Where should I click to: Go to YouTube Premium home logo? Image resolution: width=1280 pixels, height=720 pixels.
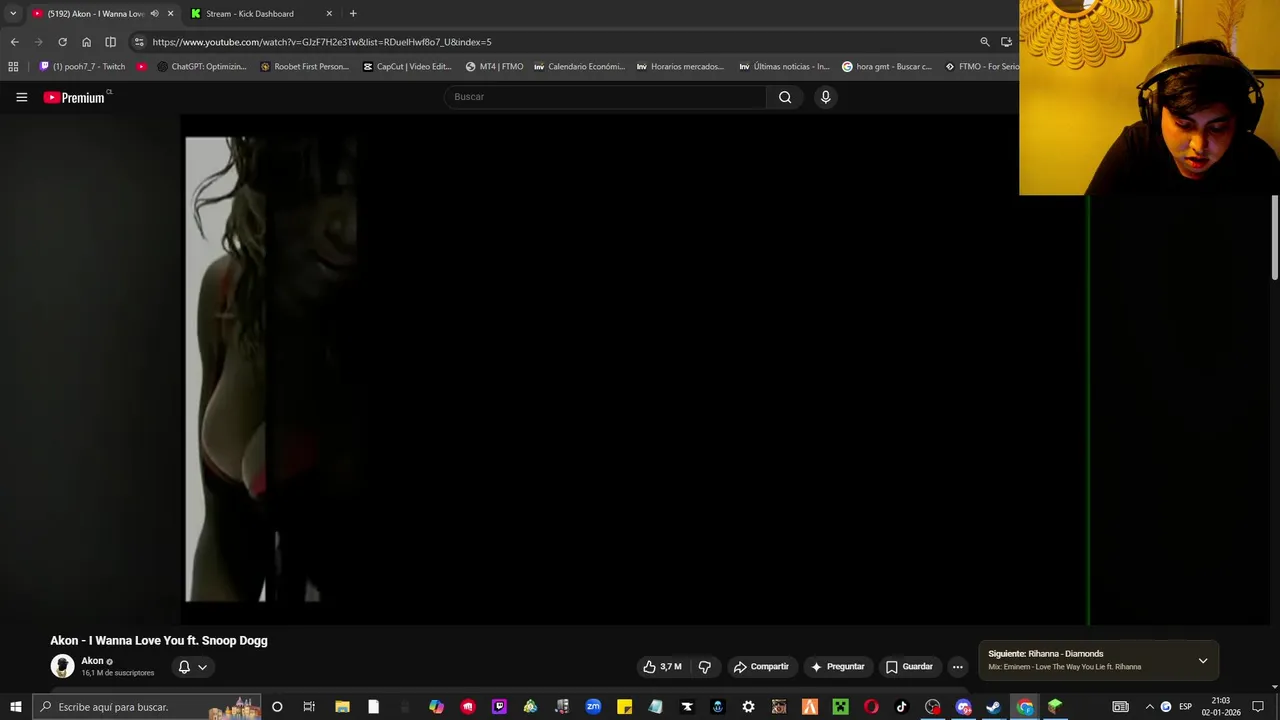pyautogui.click(x=76, y=97)
